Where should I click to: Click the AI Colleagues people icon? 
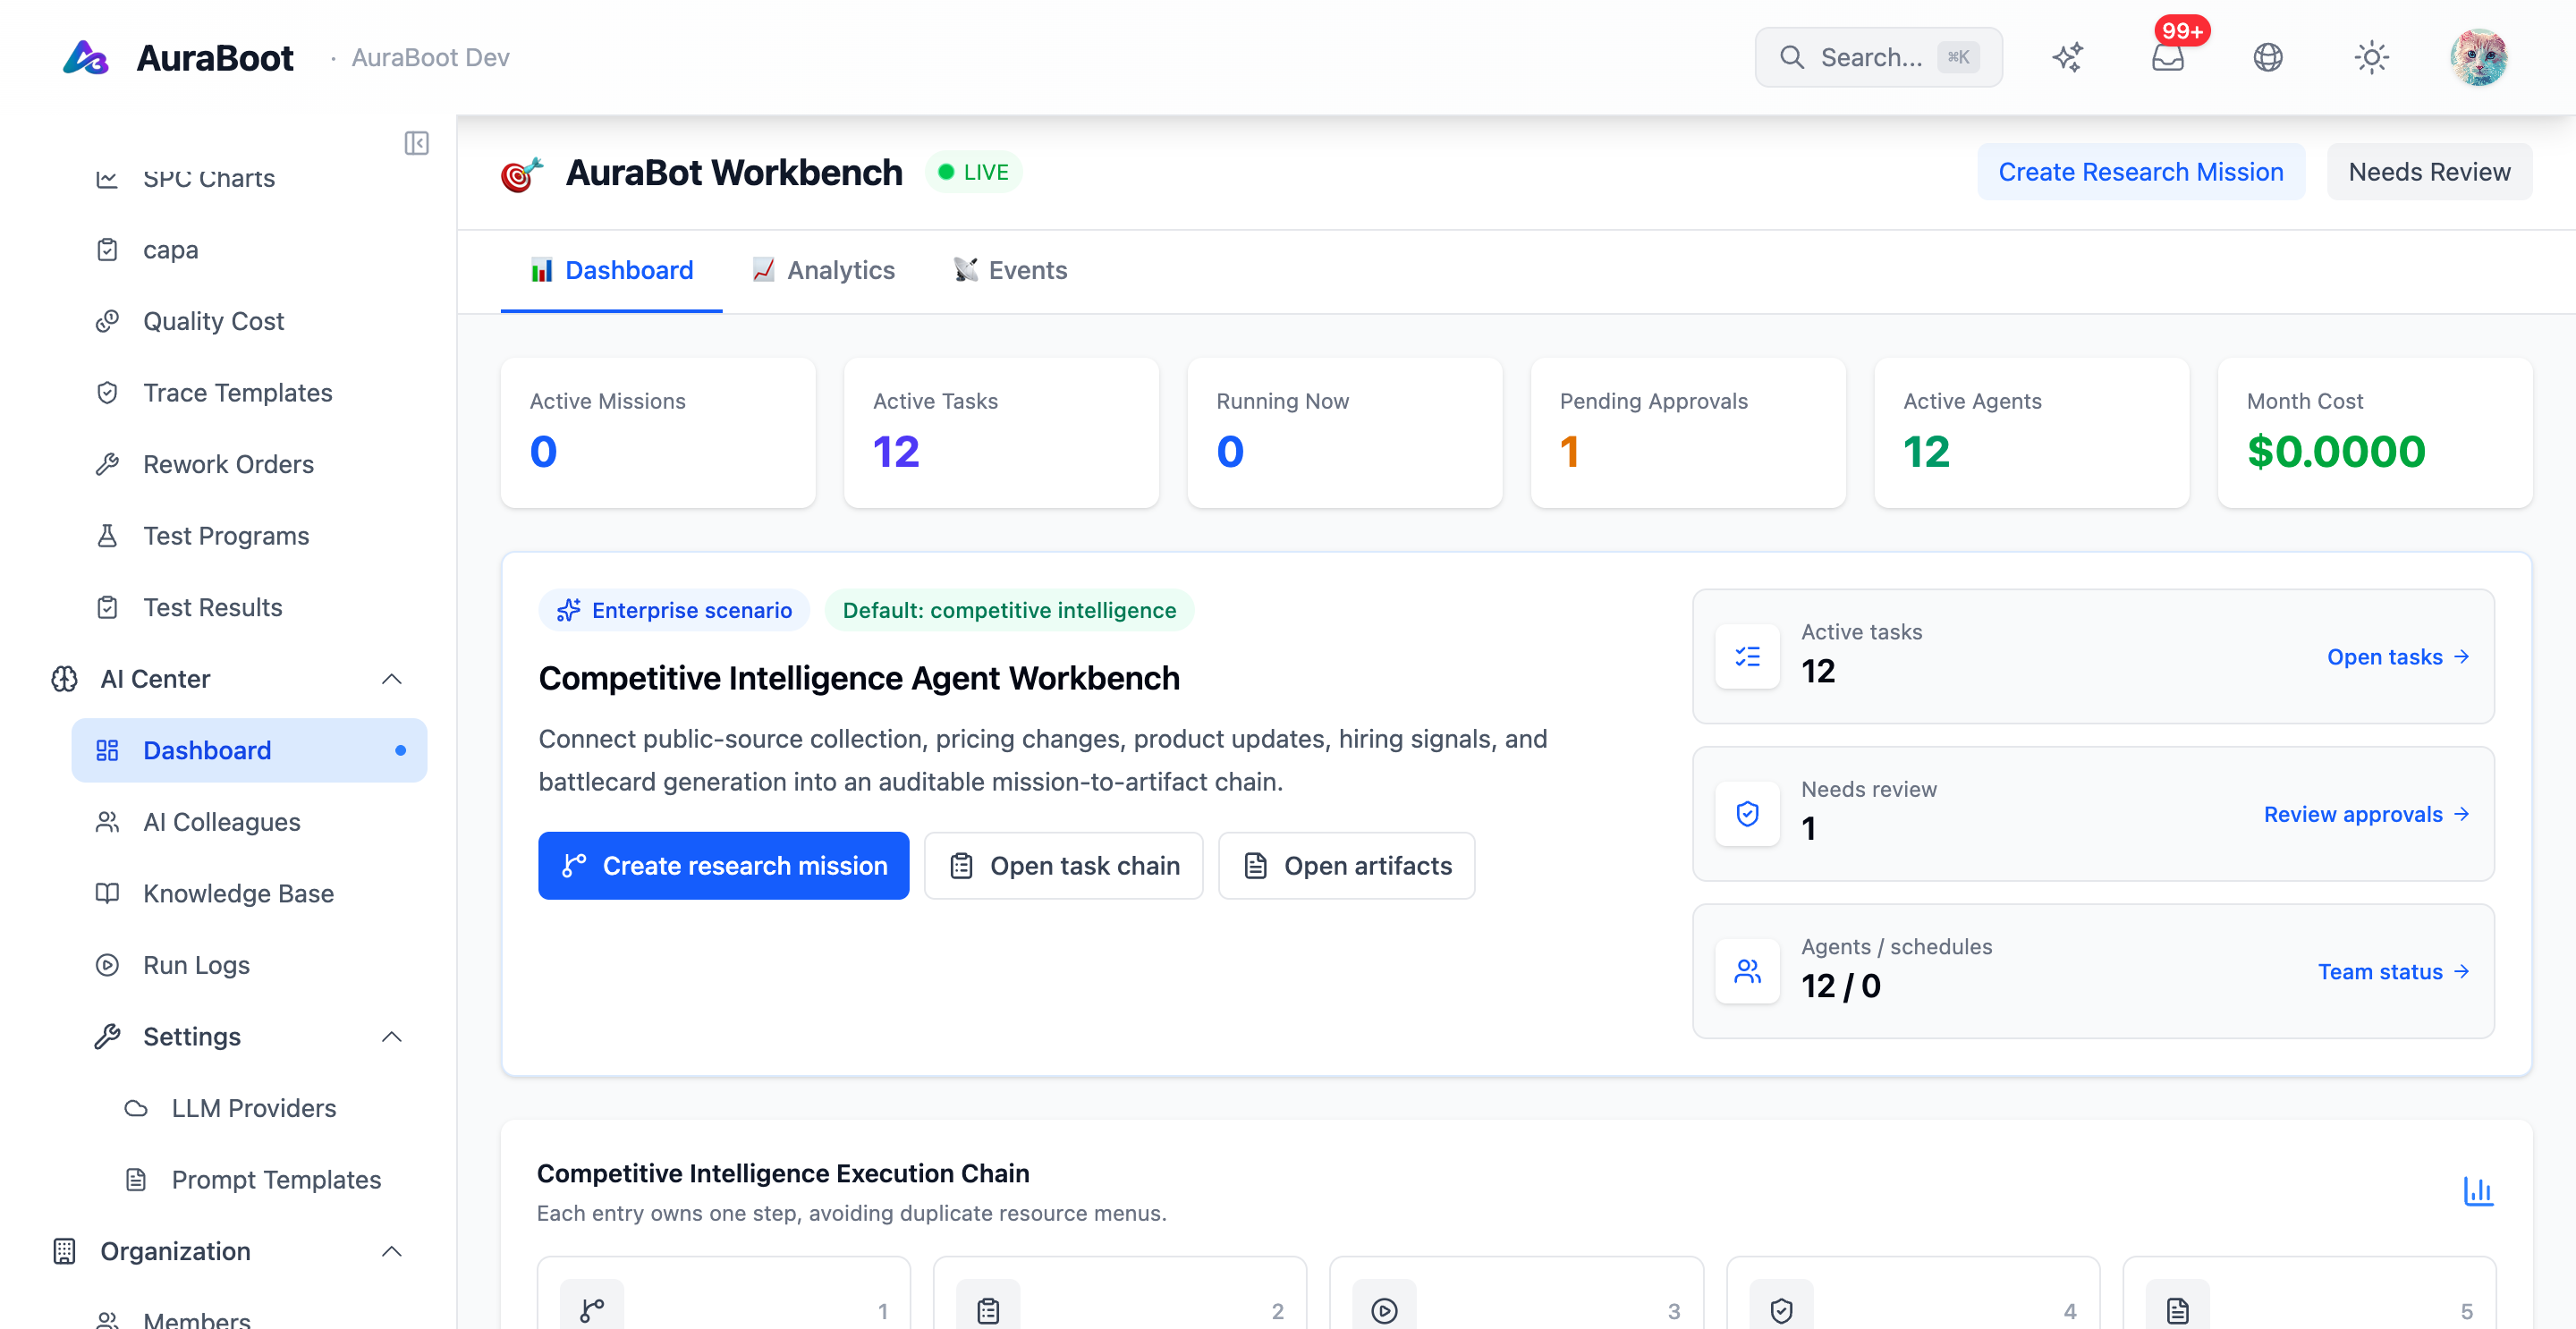point(107,822)
